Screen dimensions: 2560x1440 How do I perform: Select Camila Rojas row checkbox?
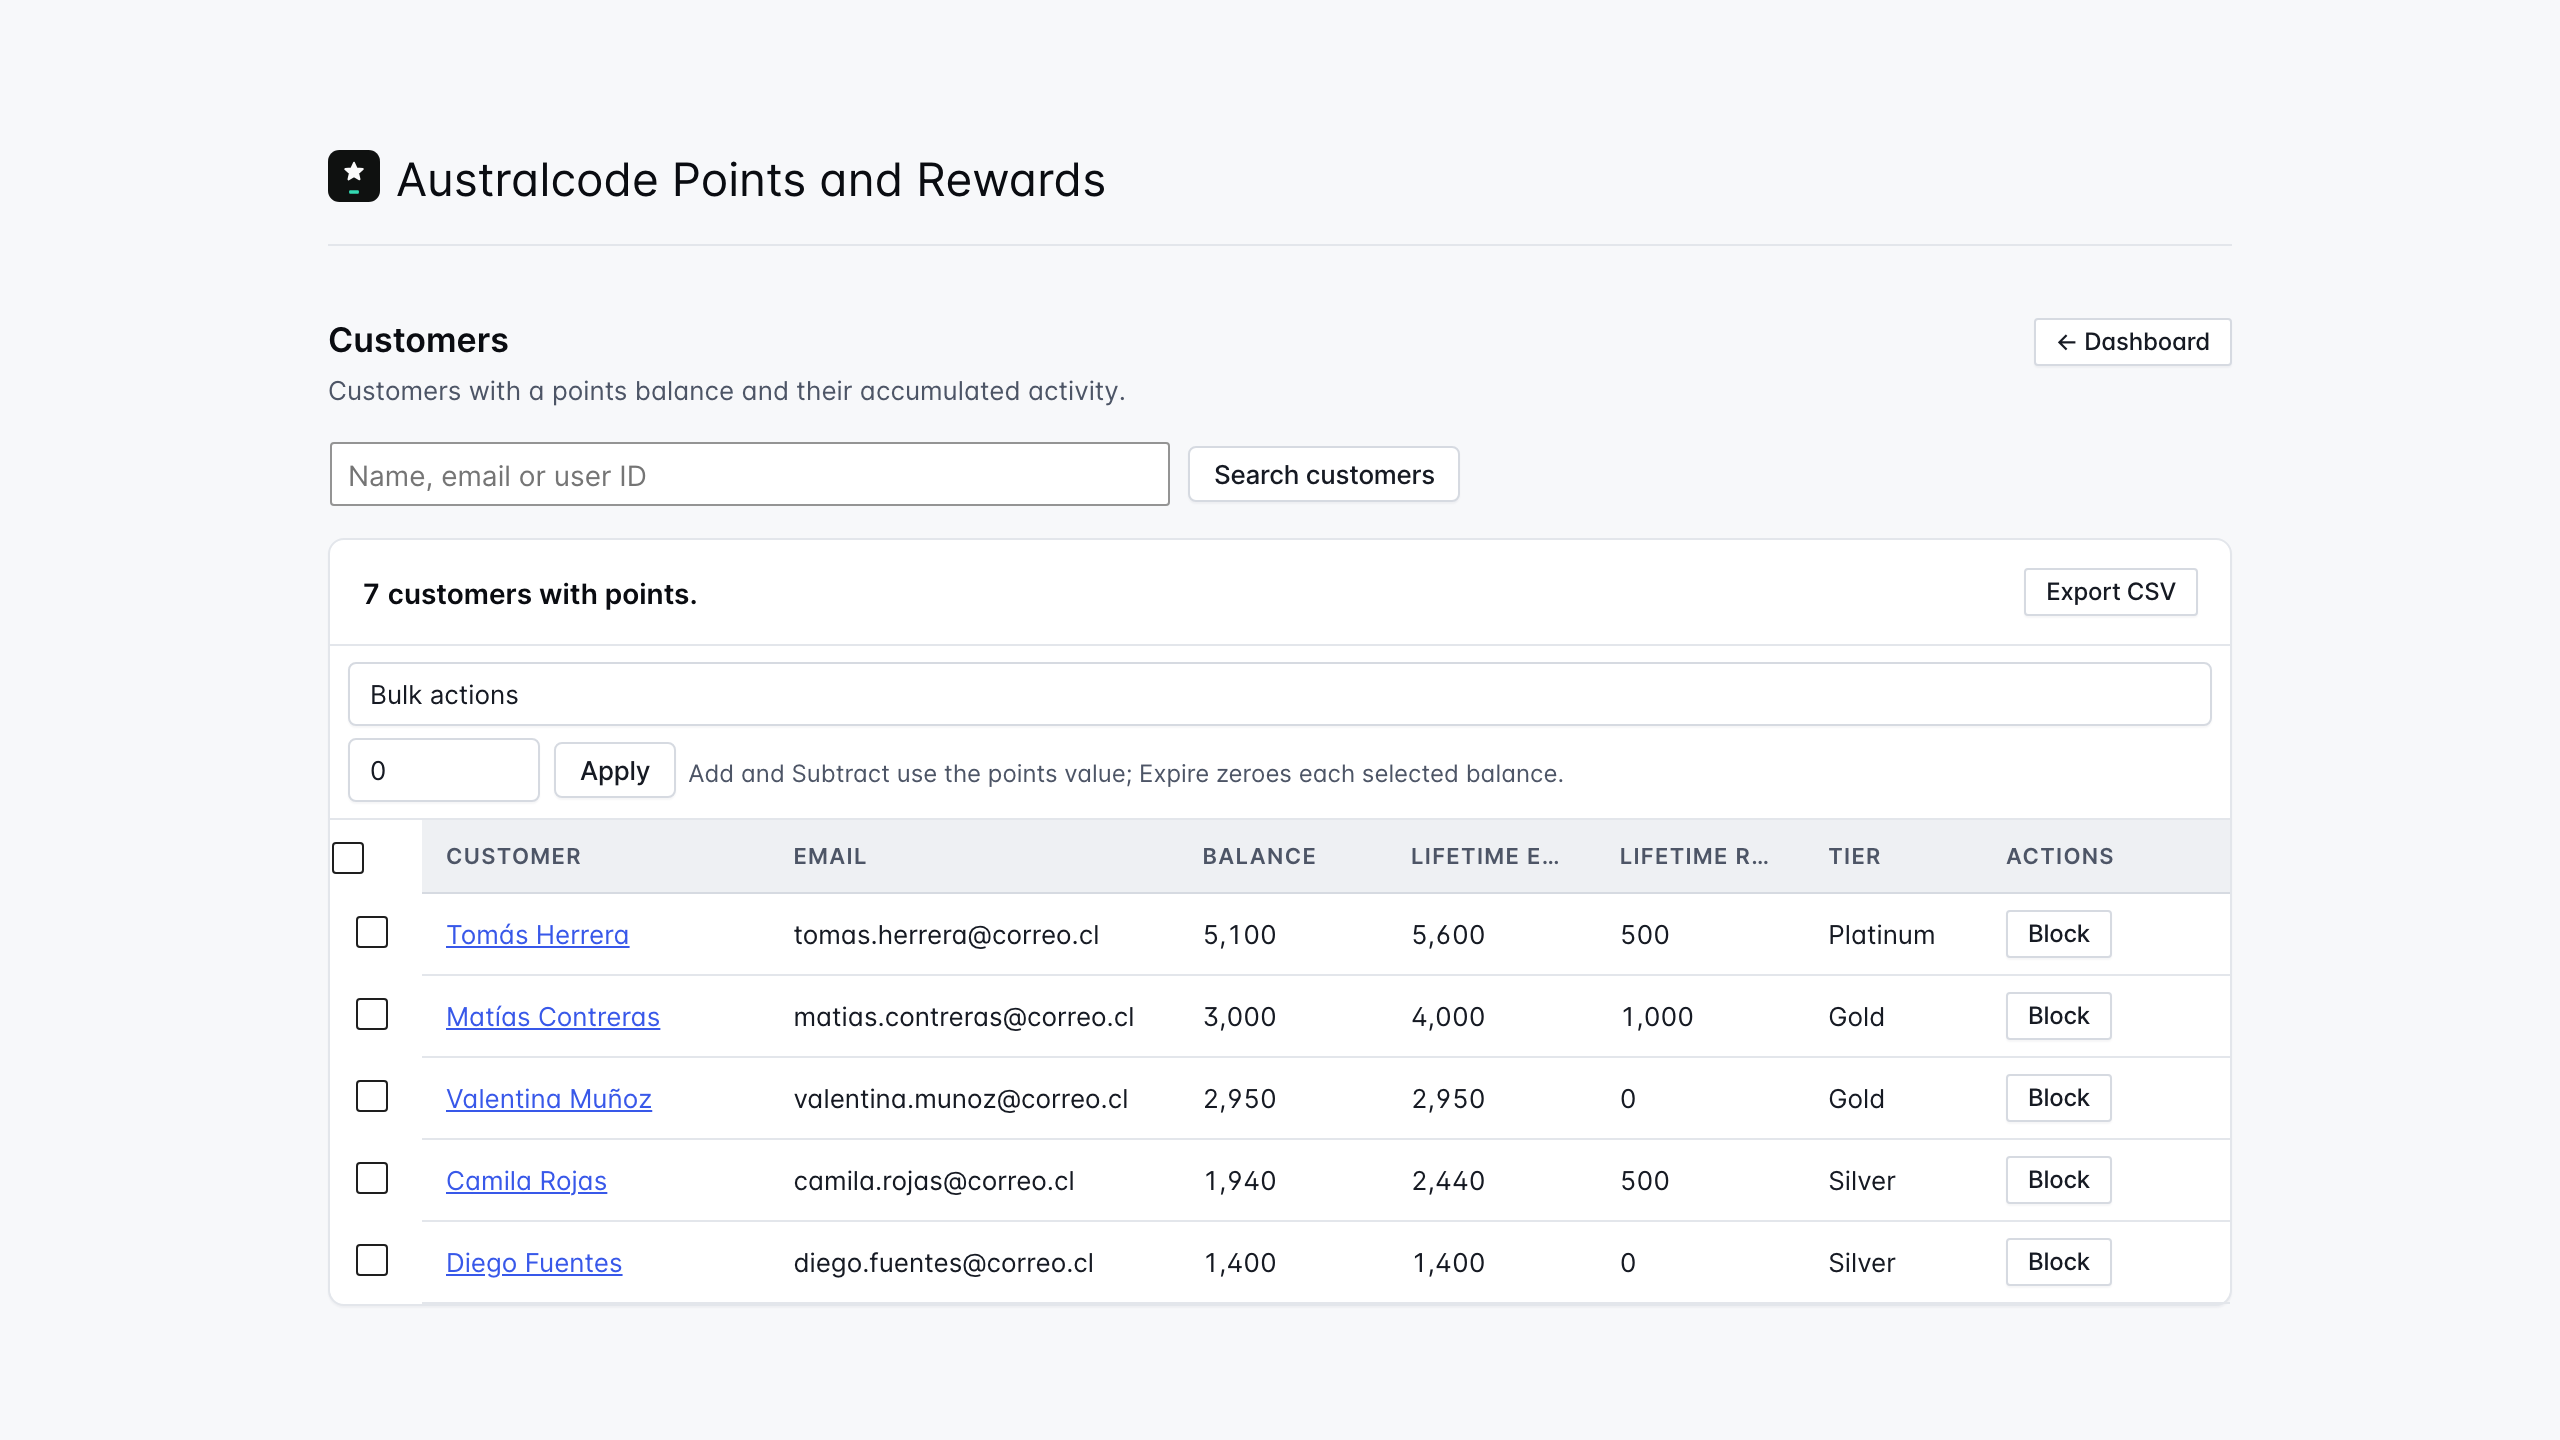coord(372,1178)
